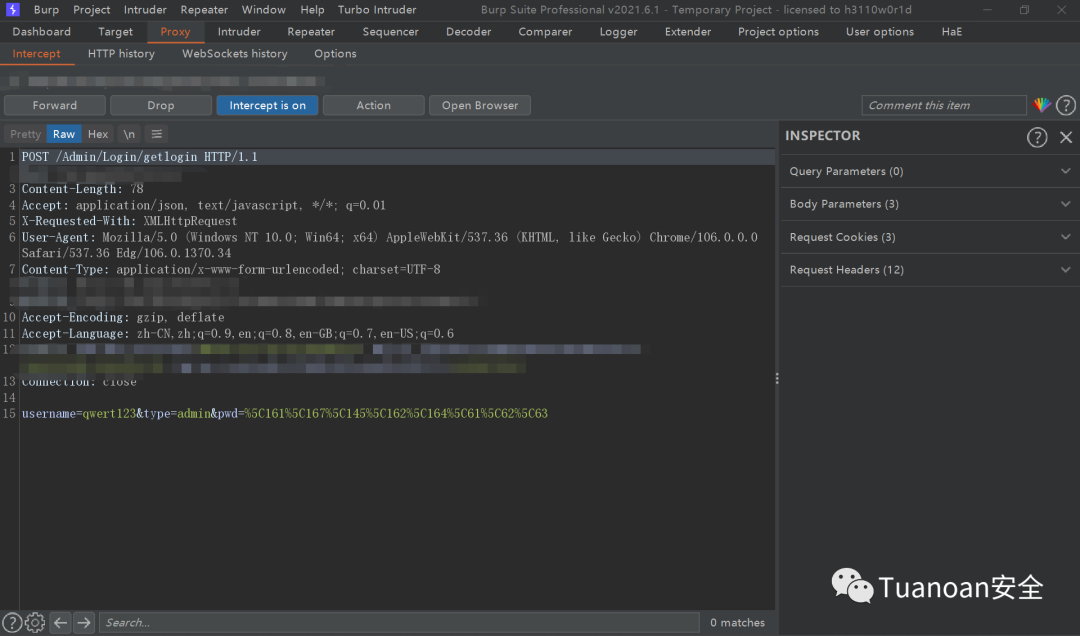Click the Content-Length: 78 header line
Screen dimensions: 1080x636
tap(83, 189)
